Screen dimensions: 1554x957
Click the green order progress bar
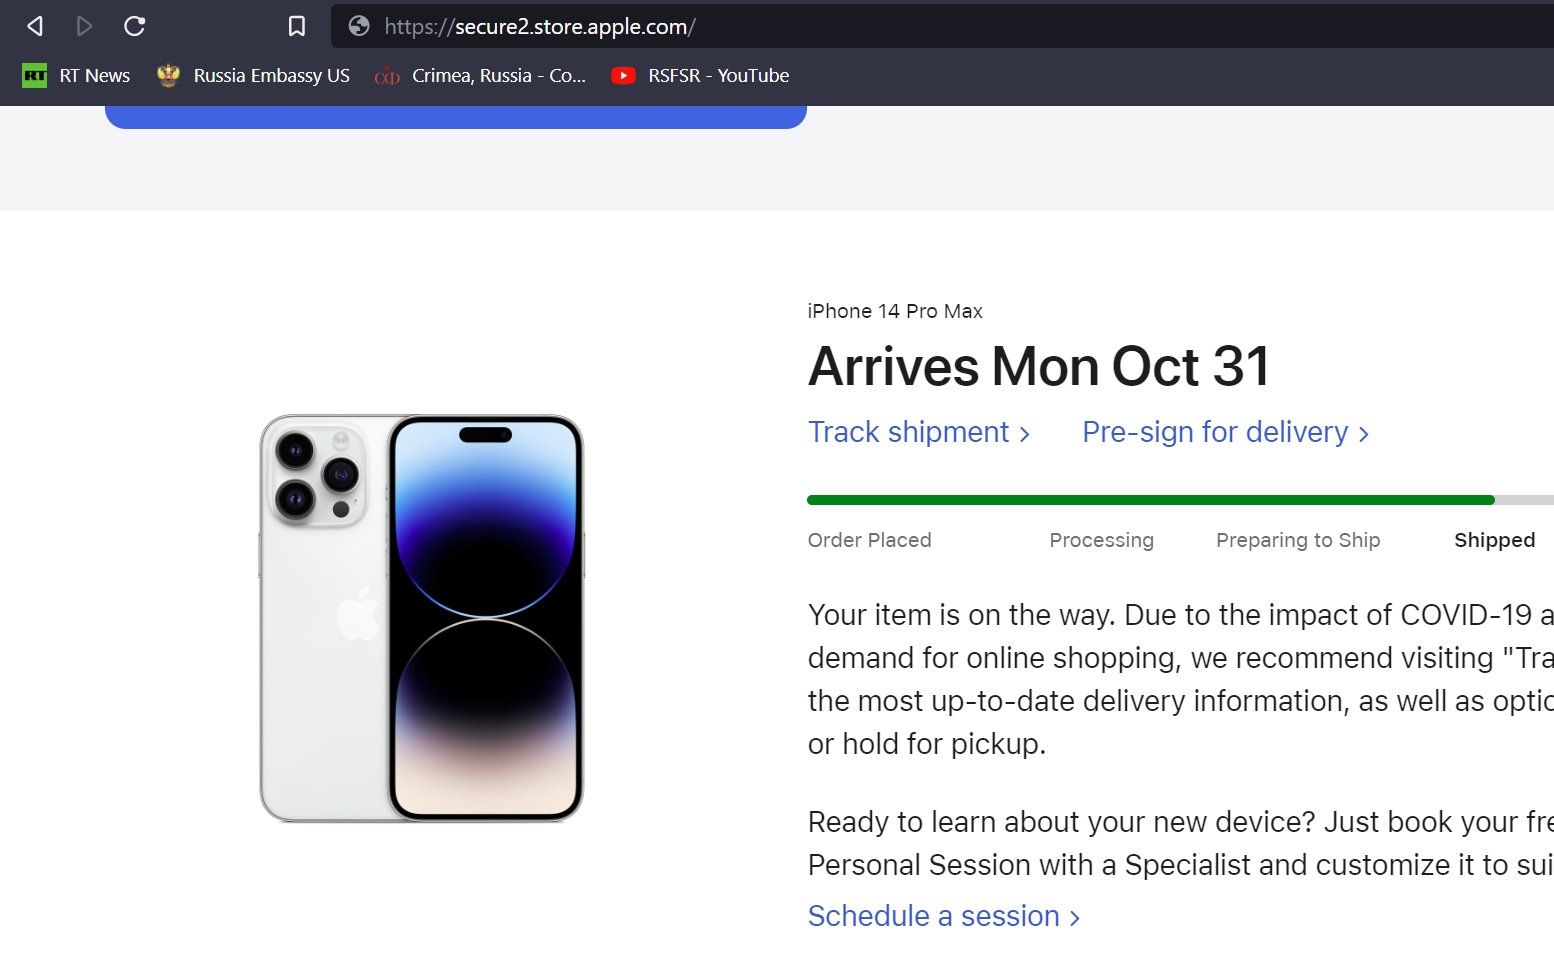click(x=1150, y=500)
